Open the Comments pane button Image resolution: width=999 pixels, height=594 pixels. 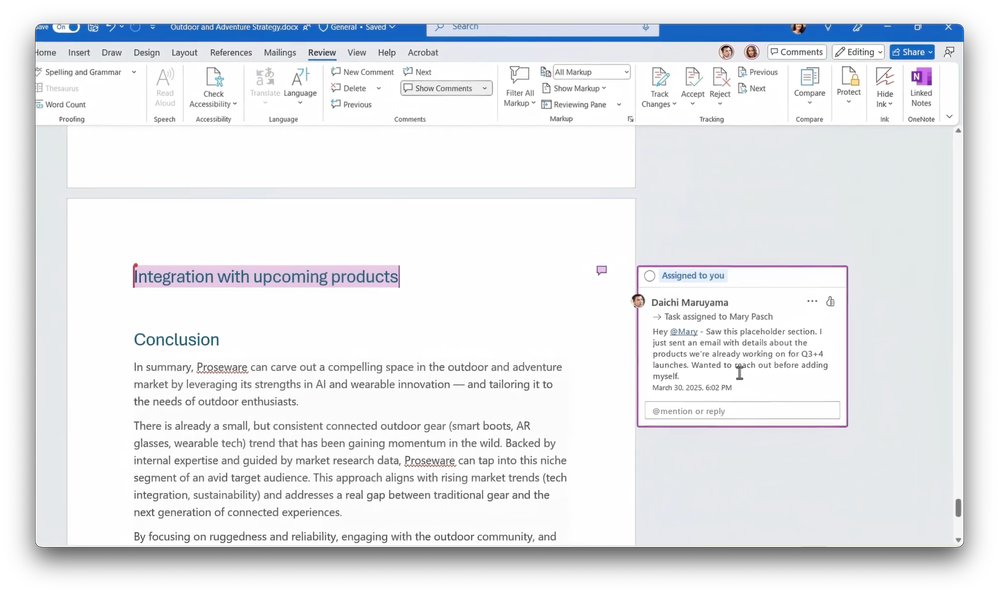[796, 52]
